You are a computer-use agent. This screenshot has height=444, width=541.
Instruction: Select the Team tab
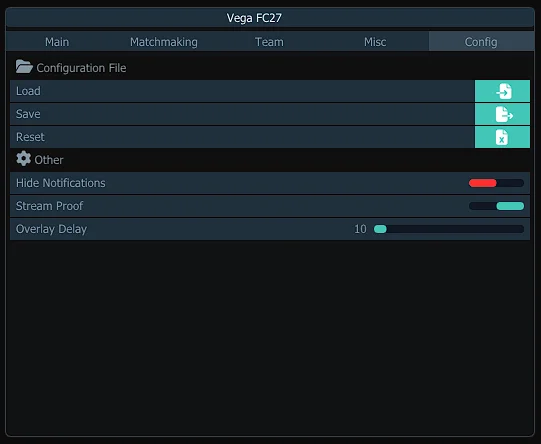click(269, 42)
